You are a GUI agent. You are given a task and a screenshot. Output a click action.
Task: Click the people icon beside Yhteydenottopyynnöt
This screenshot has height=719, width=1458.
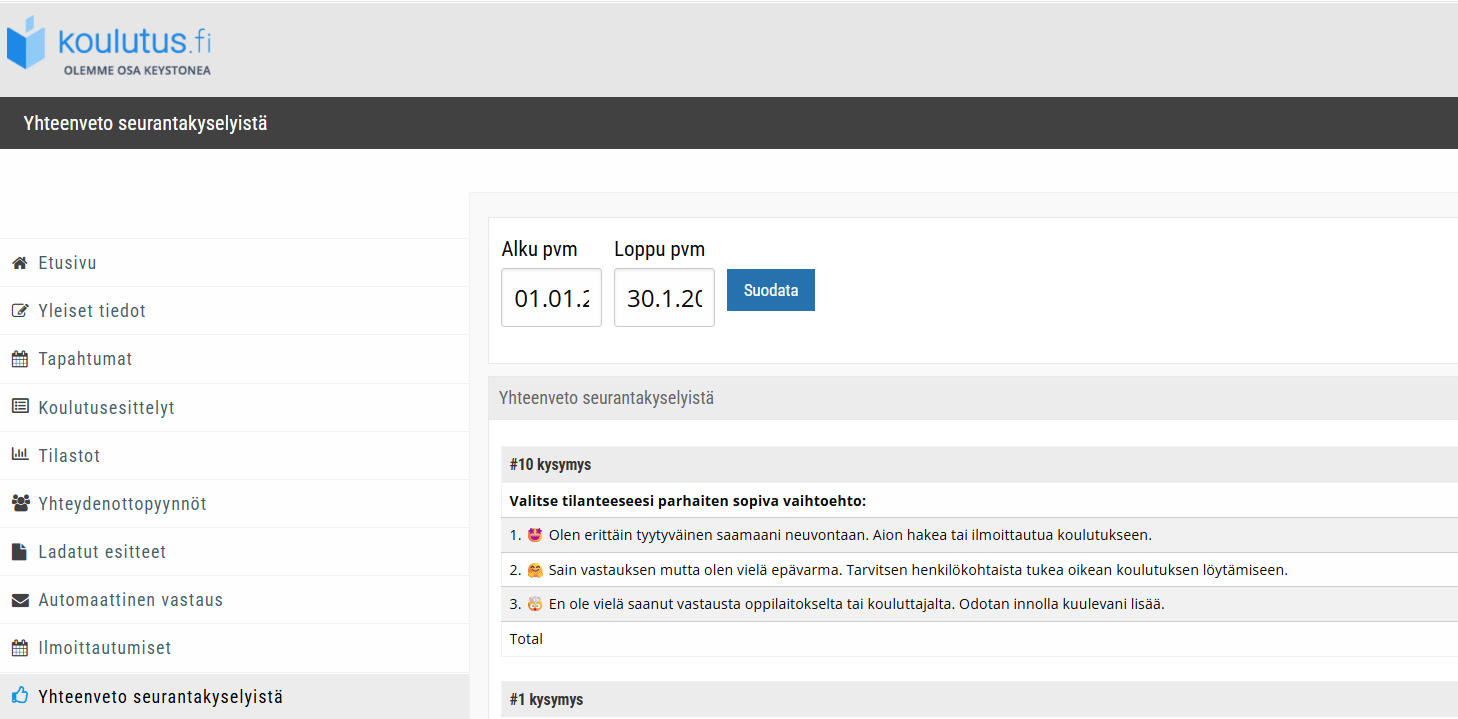19,503
